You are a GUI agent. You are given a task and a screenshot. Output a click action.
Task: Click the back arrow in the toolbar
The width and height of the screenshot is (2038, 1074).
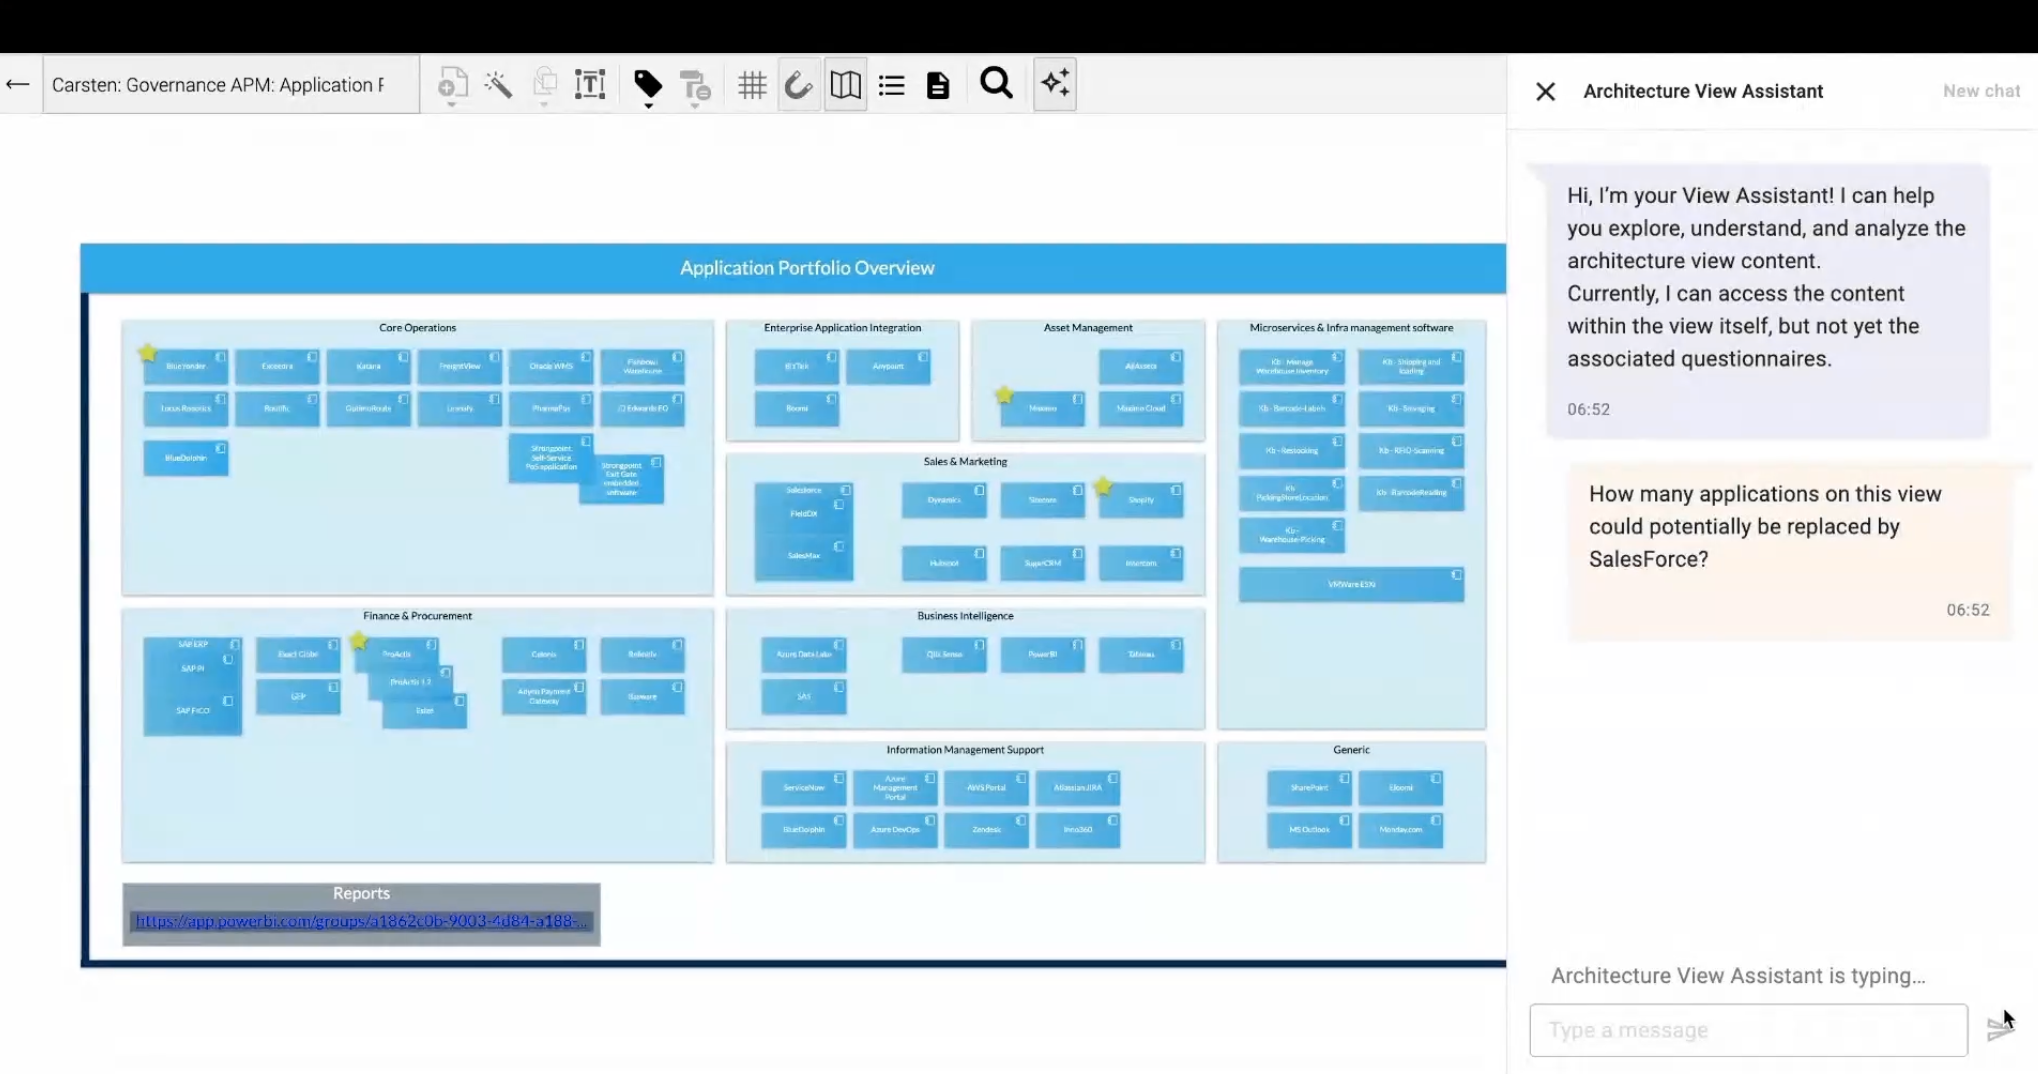coord(18,85)
